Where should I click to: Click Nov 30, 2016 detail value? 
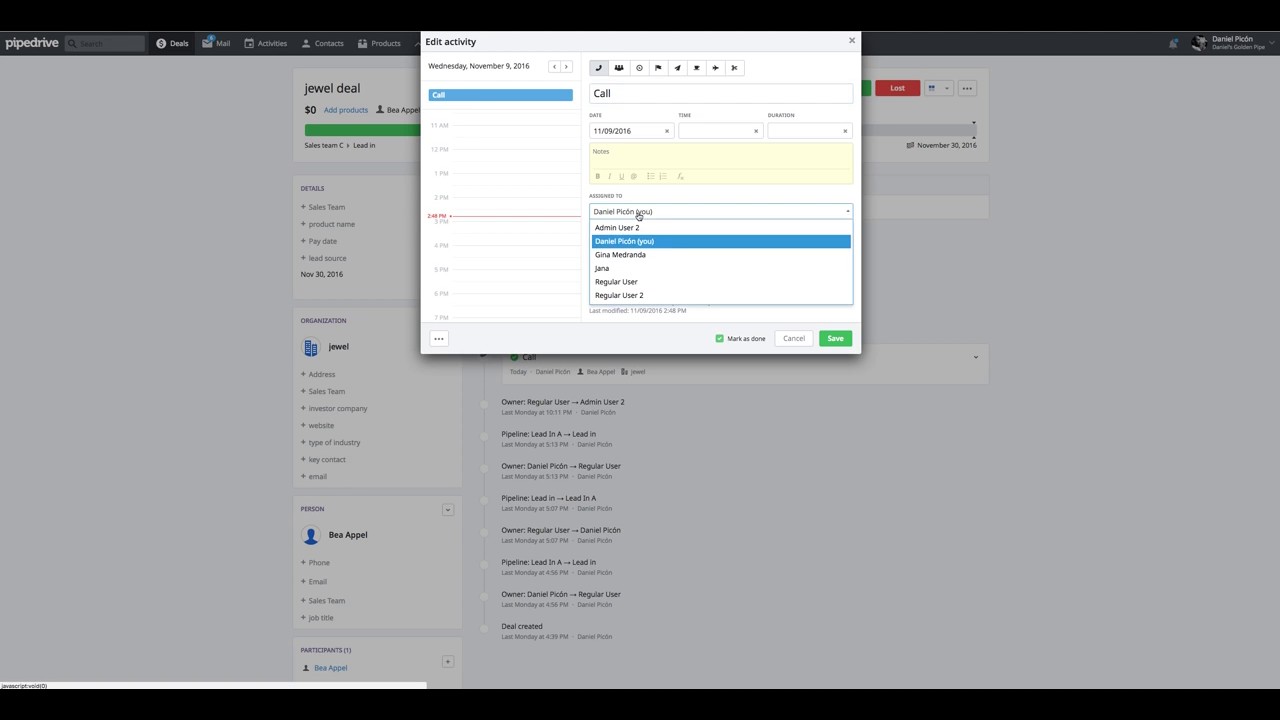(x=322, y=274)
